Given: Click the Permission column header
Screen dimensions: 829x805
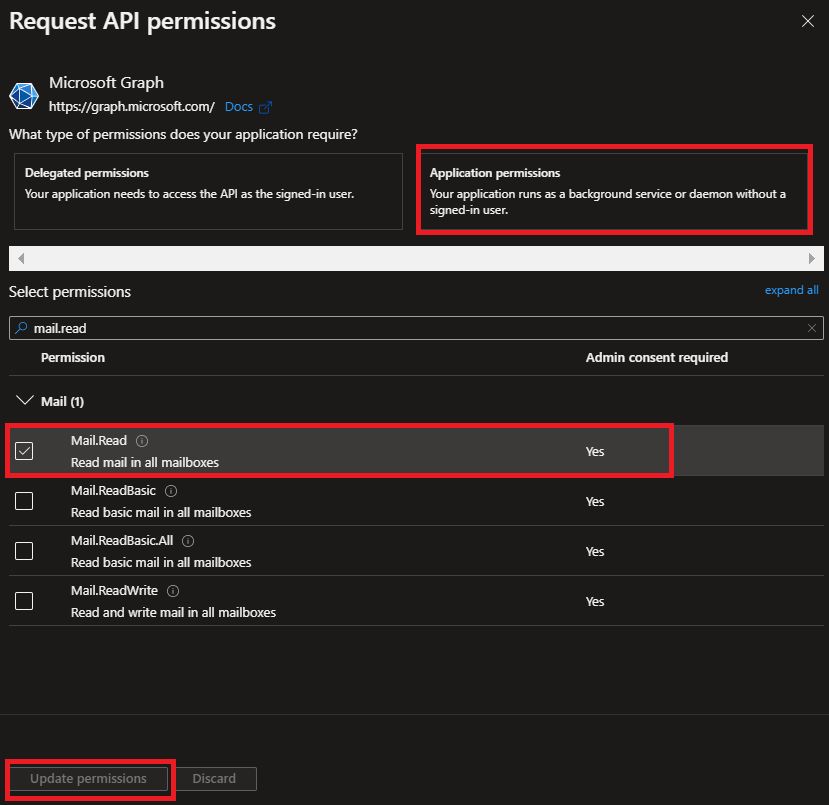Looking at the screenshot, I should click(73, 358).
